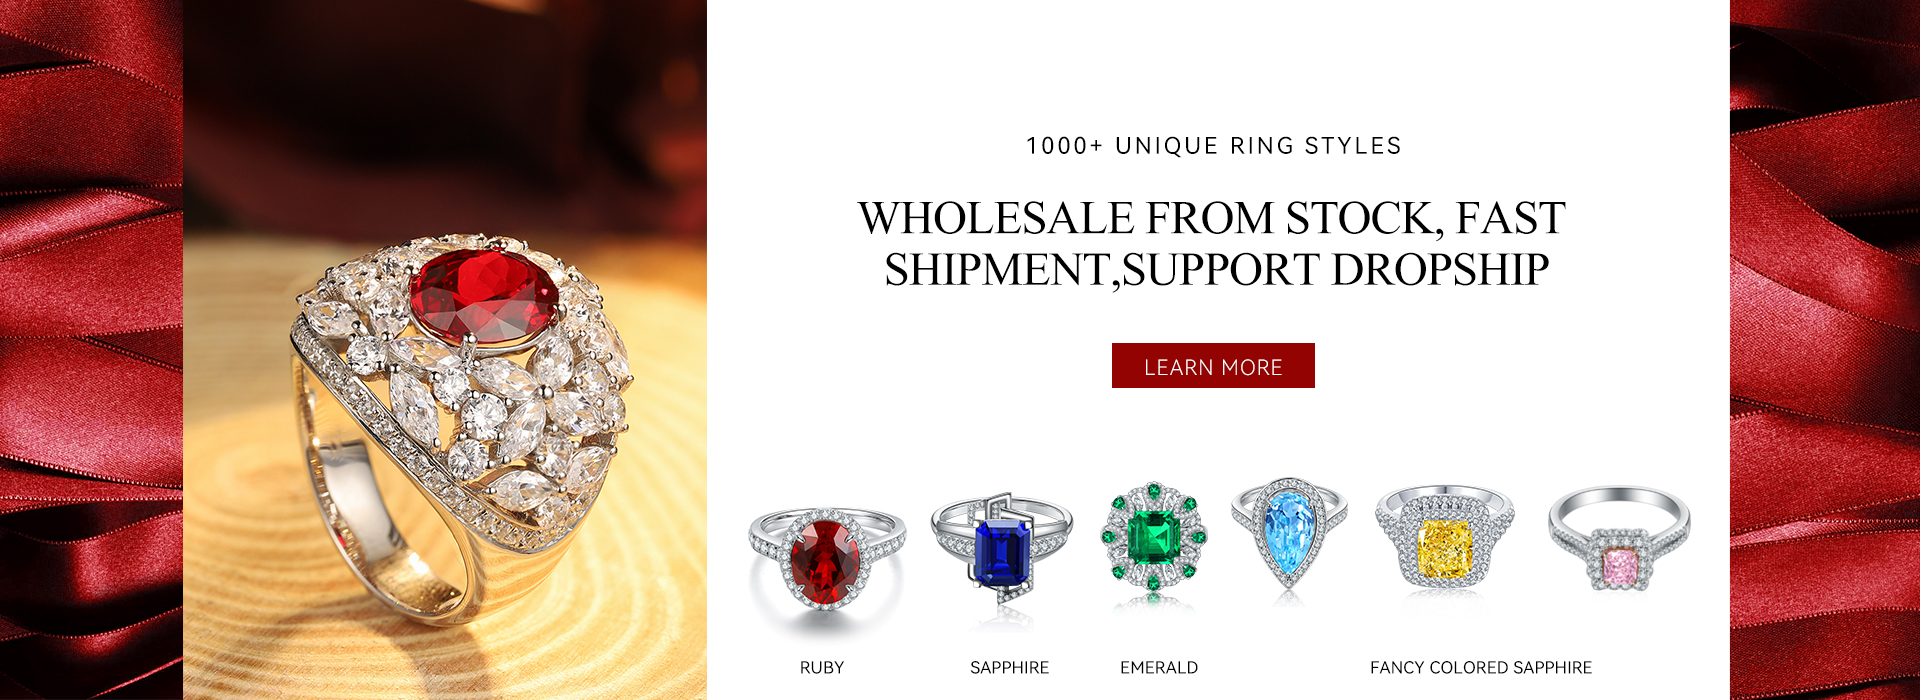
Task: Open the RUBY category label
Action: pyautogui.click(x=822, y=668)
